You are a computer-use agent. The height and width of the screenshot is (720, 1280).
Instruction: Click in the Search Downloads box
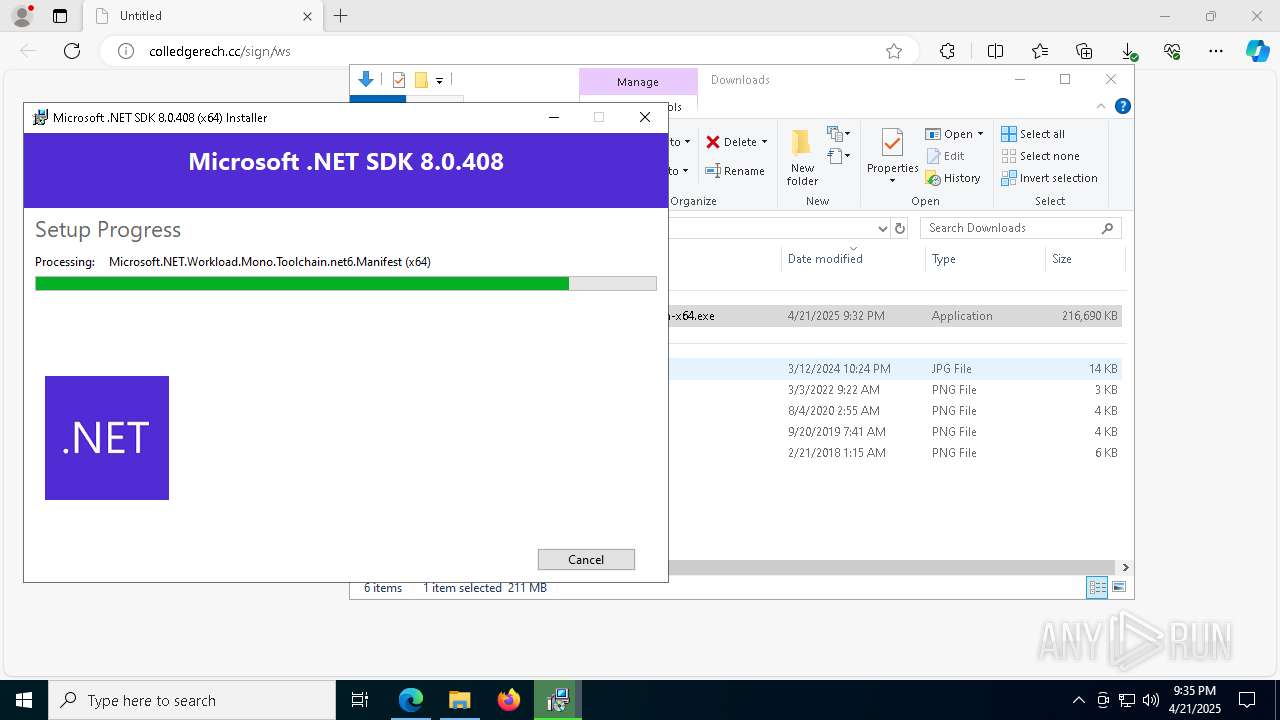(1010, 228)
